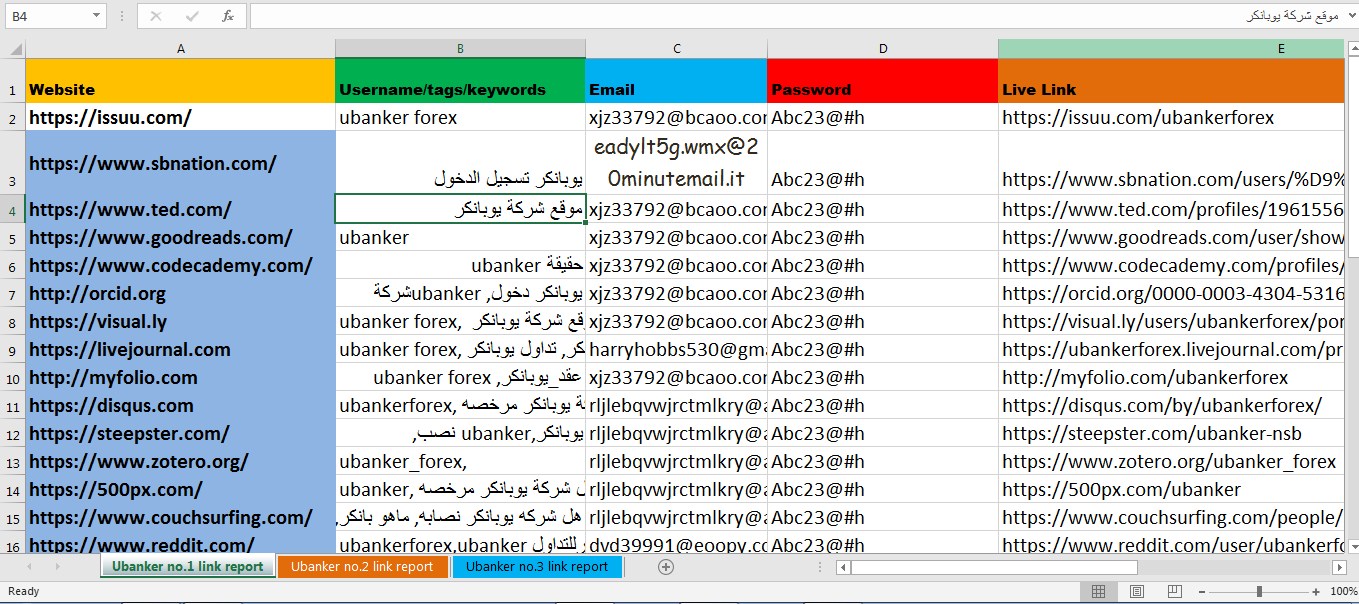The width and height of the screenshot is (1359, 604).
Task: Open the Ubanker no.3 link report sheet
Action: click(x=538, y=566)
